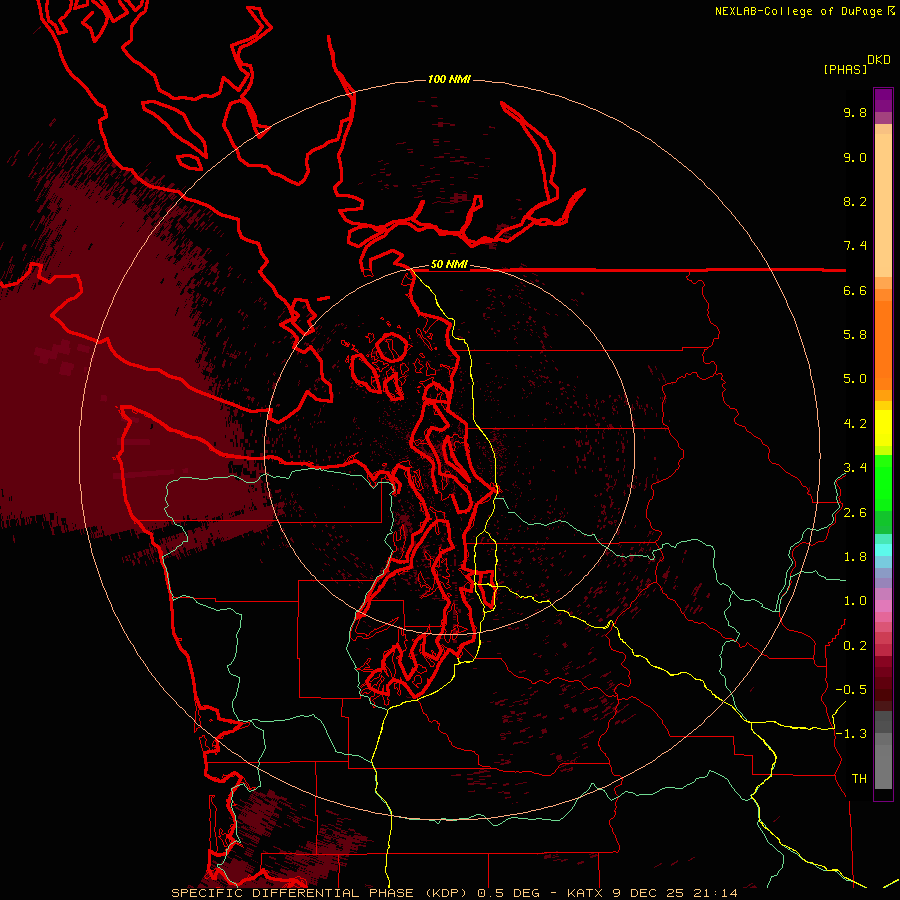Click the 3.4 value on color scale
The image size is (900, 900).
[x=855, y=468]
